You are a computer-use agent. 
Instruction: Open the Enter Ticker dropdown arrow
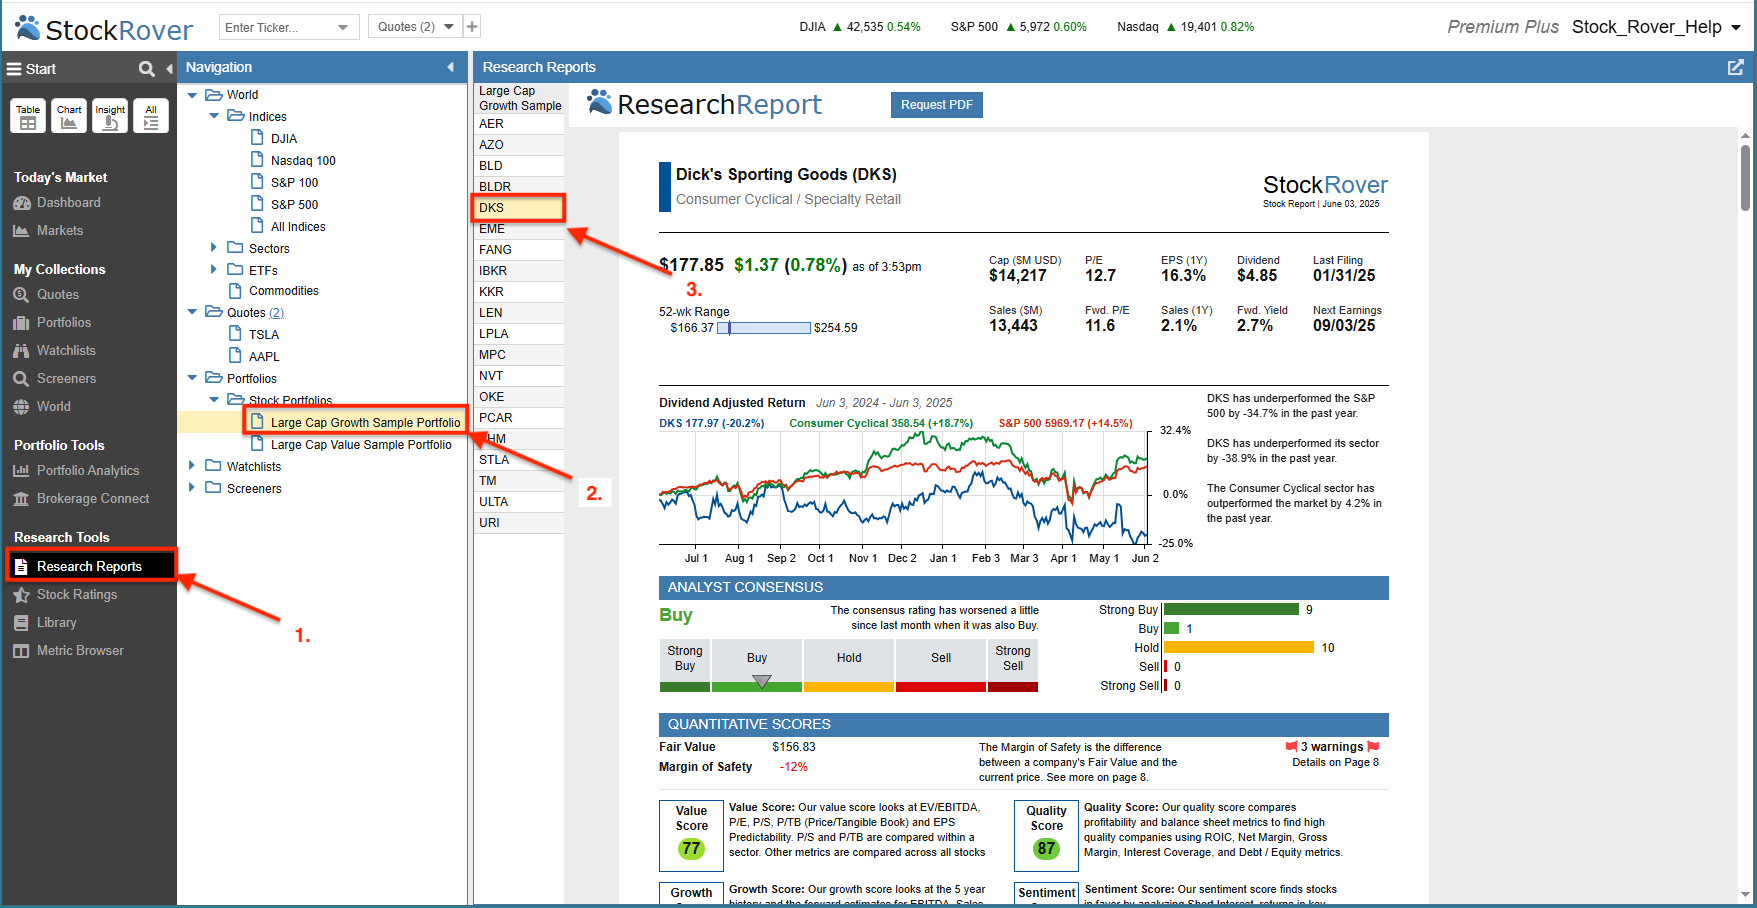[344, 27]
